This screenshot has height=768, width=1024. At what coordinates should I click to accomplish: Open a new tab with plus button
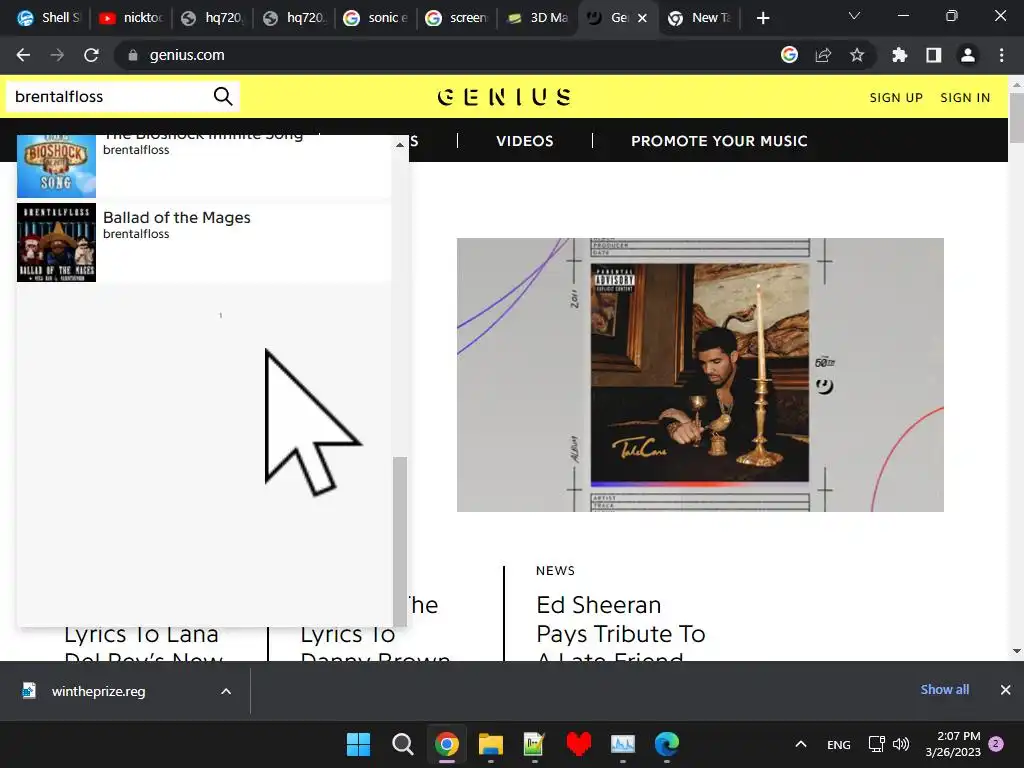point(762,18)
